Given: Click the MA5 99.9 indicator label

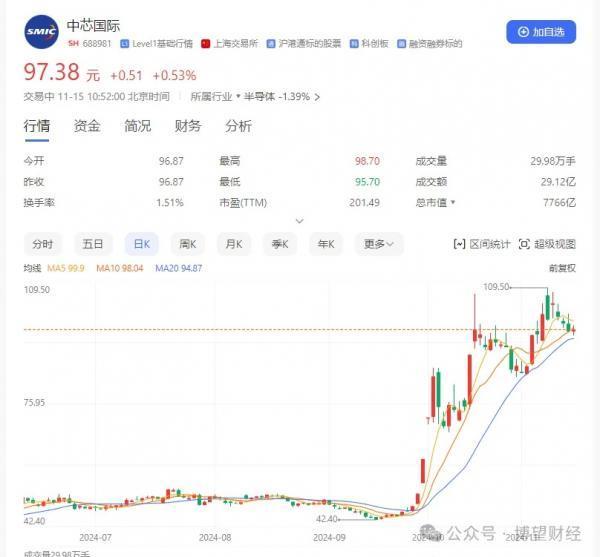Looking at the screenshot, I should [x=65, y=268].
